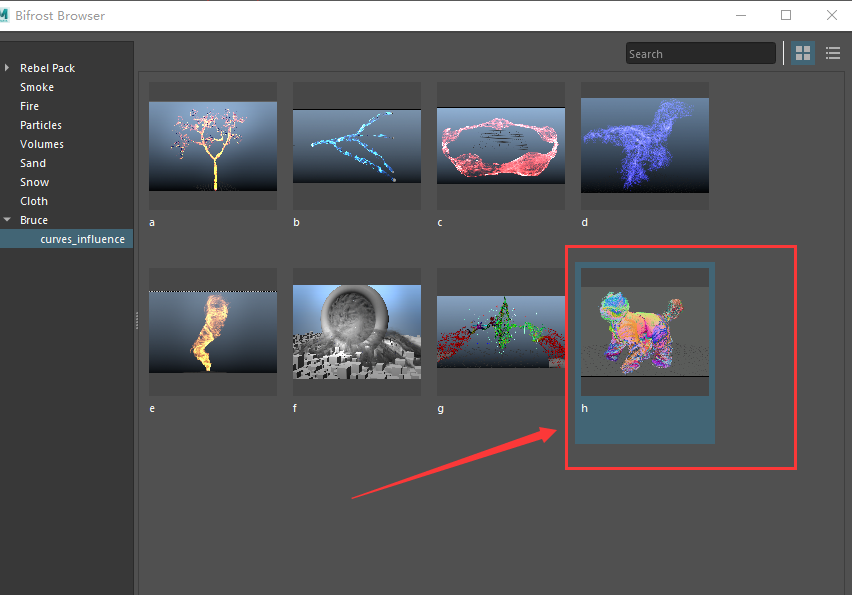
Task: Open the Smoke examples category
Action: [x=37, y=87]
